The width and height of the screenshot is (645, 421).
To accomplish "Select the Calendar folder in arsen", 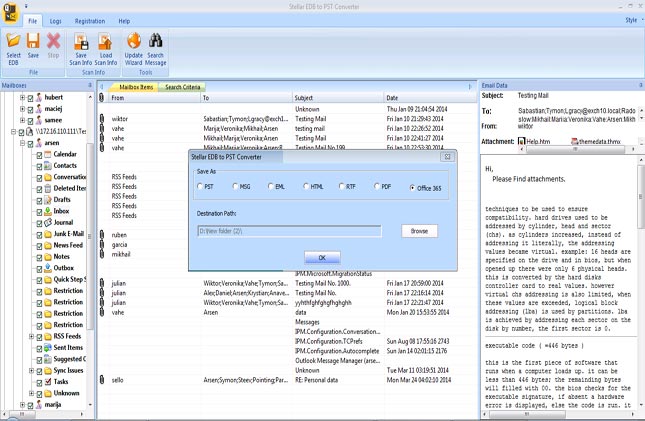I will (x=65, y=154).
